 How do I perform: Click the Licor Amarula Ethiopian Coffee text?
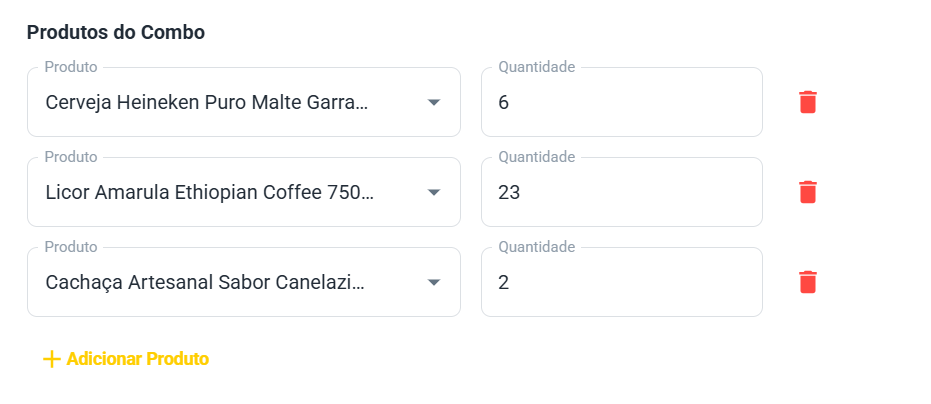210,192
